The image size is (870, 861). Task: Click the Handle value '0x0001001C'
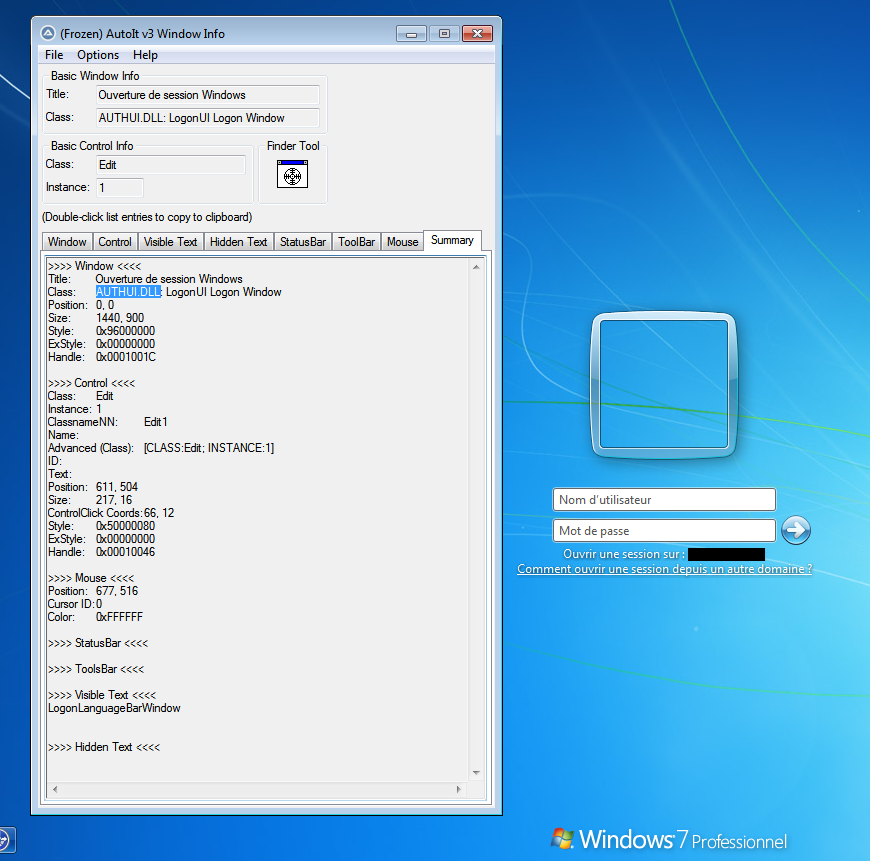126,357
